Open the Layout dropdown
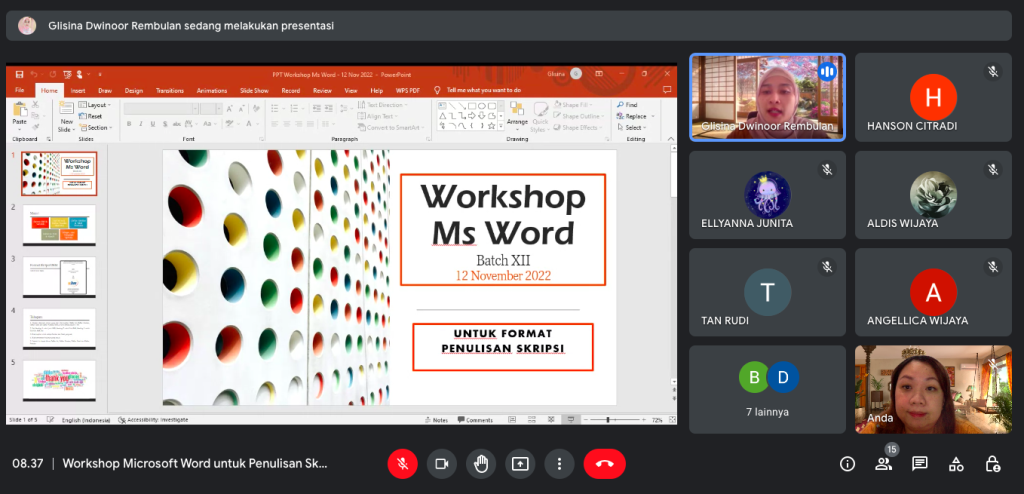The height and width of the screenshot is (494, 1024). coord(95,105)
